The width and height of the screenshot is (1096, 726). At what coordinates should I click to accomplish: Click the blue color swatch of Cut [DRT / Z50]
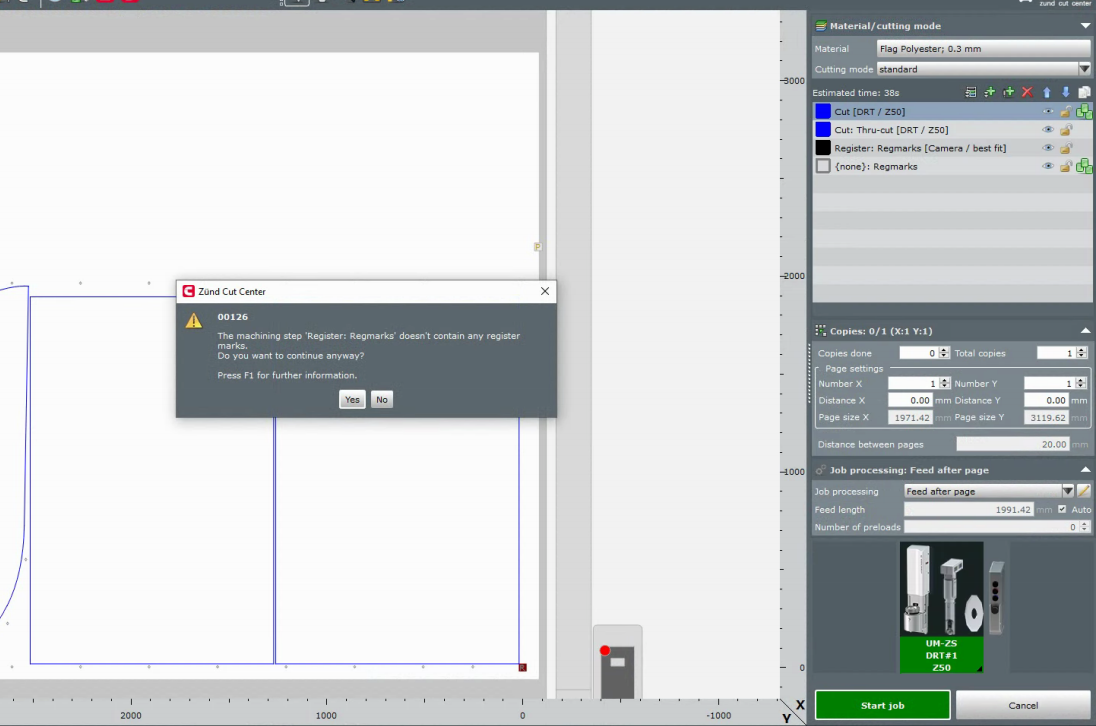coord(823,112)
